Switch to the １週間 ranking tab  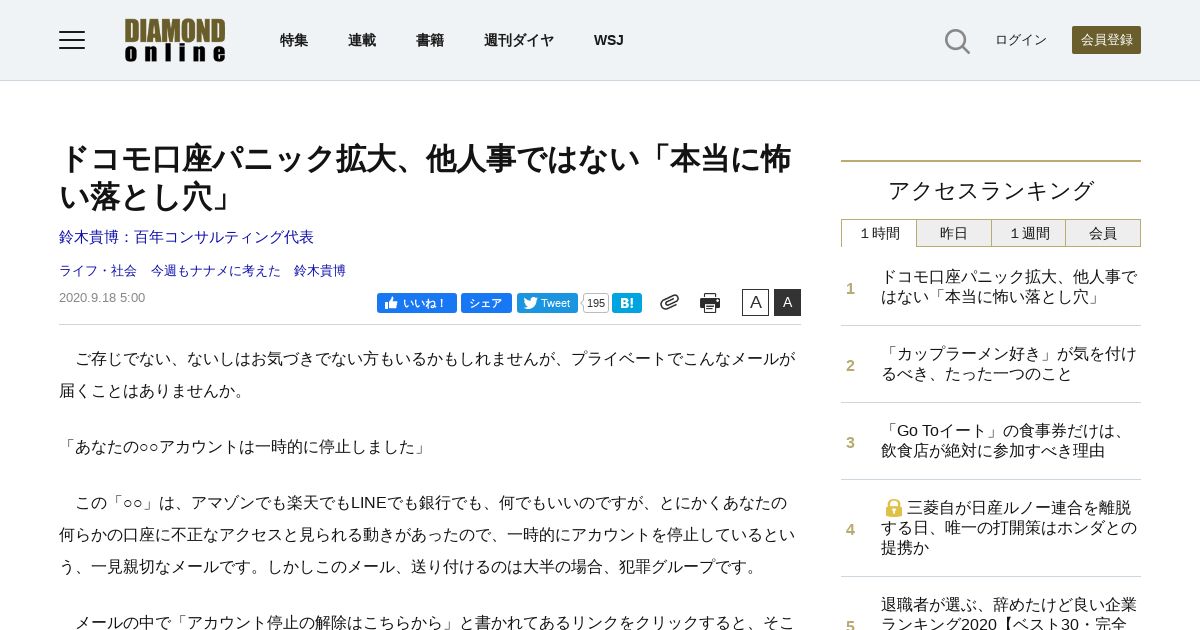point(1028,233)
